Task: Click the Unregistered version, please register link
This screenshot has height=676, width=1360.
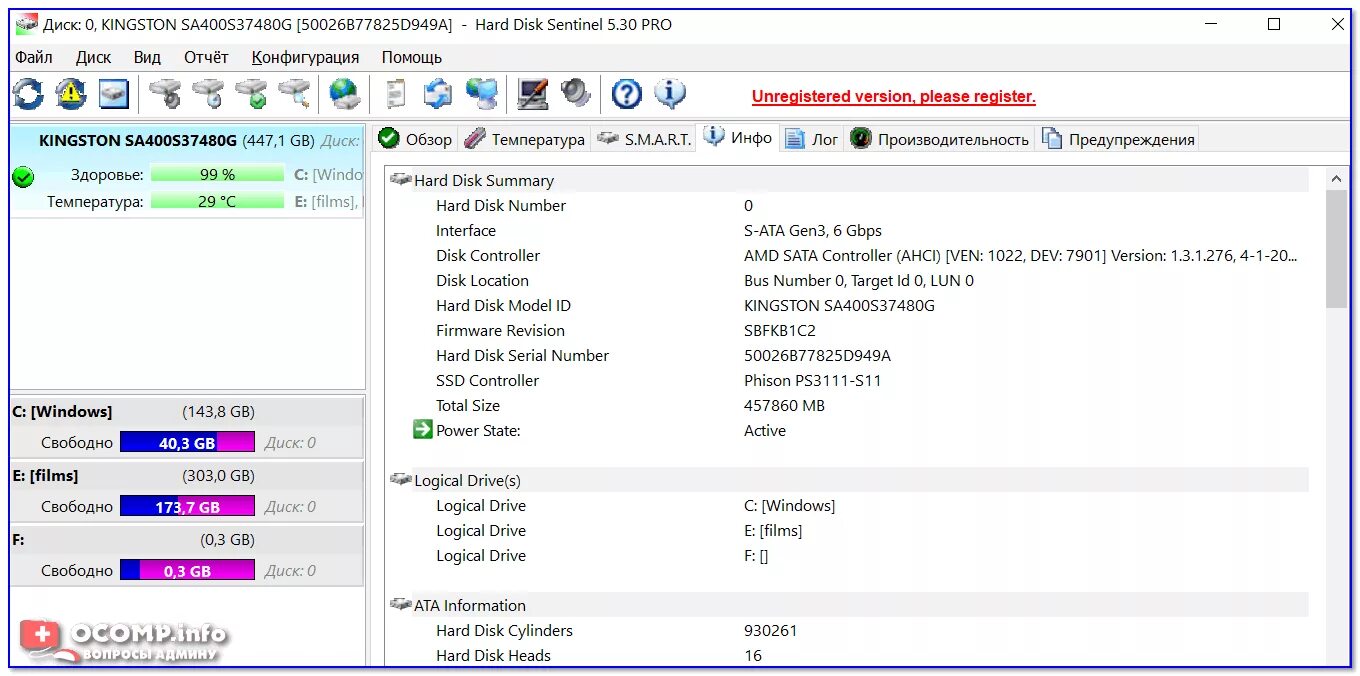Action: (894, 97)
